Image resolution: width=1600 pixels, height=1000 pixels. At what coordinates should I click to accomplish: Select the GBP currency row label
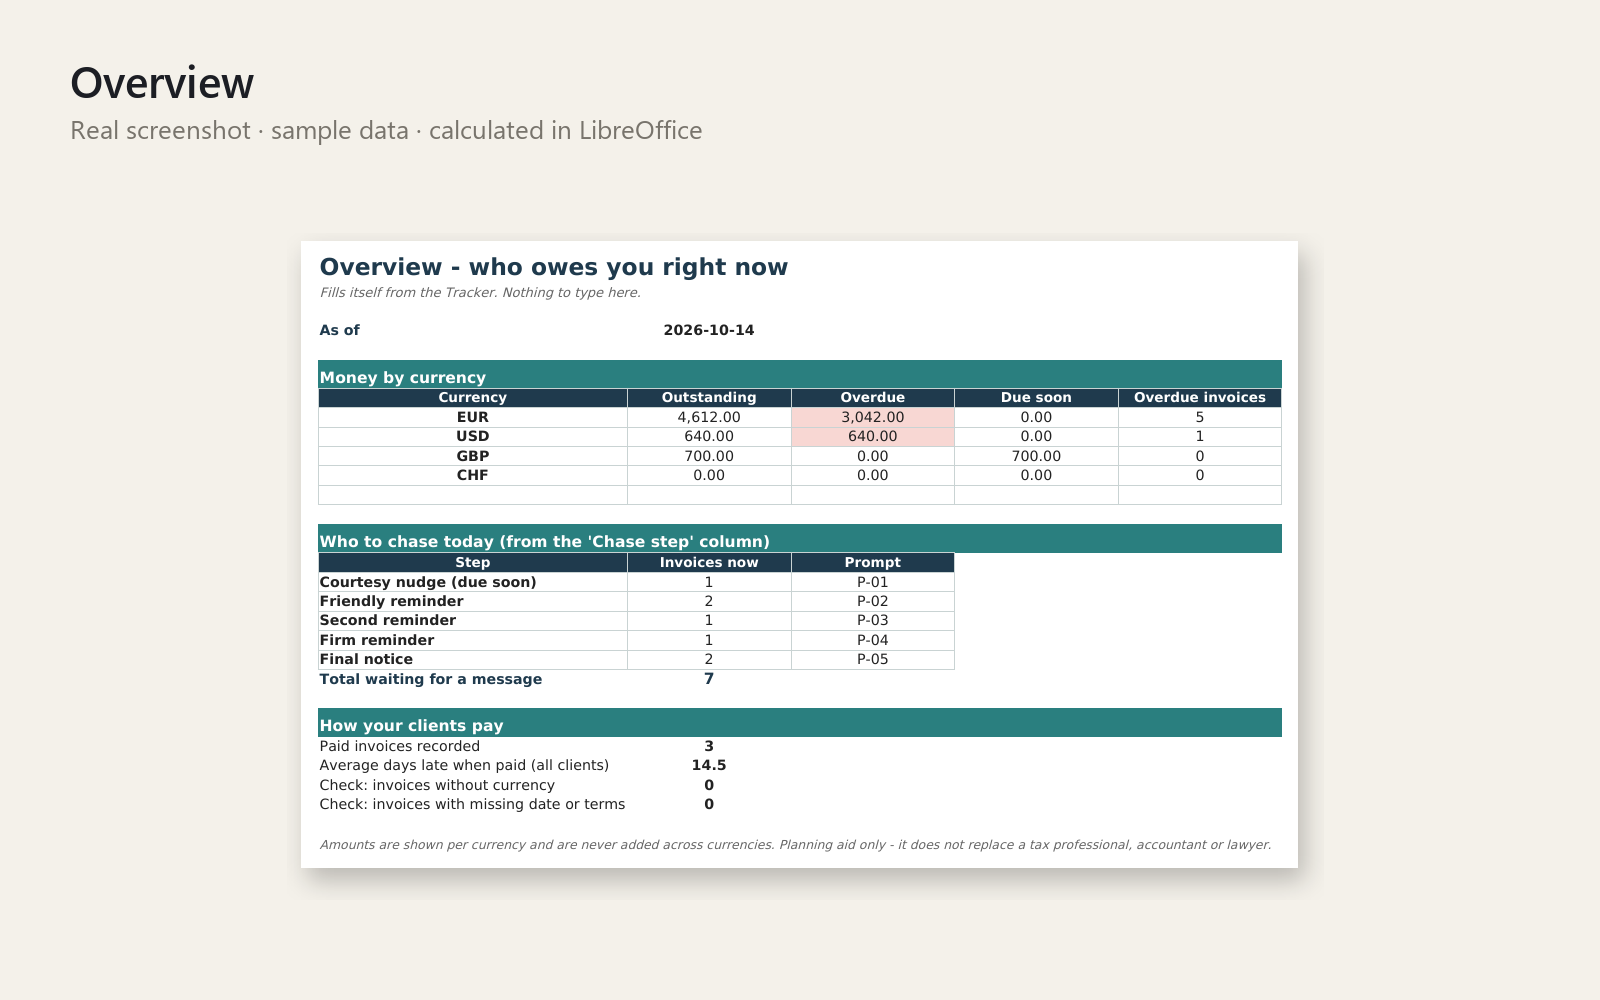(x=472, y=456)
